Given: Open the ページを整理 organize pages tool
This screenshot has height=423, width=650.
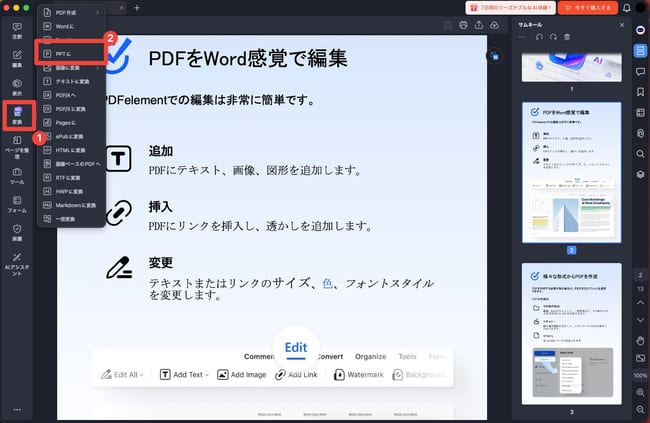Looking at the screenshot, I should point(17,147).
